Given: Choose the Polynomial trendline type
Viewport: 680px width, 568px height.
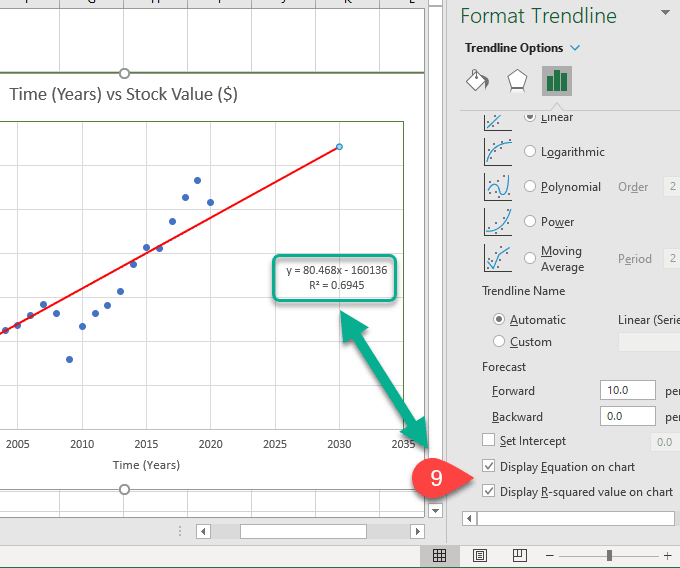Looking at the screenshot, I should pos(531,187).
